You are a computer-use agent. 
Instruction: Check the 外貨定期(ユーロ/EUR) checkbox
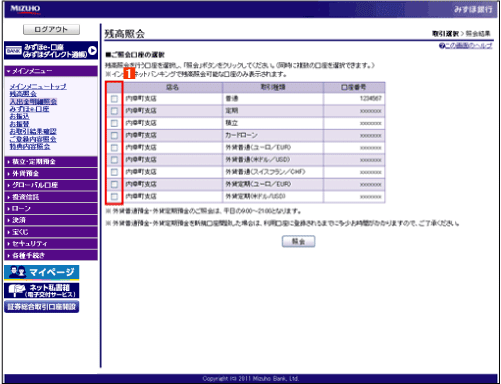tap(114, 184)
